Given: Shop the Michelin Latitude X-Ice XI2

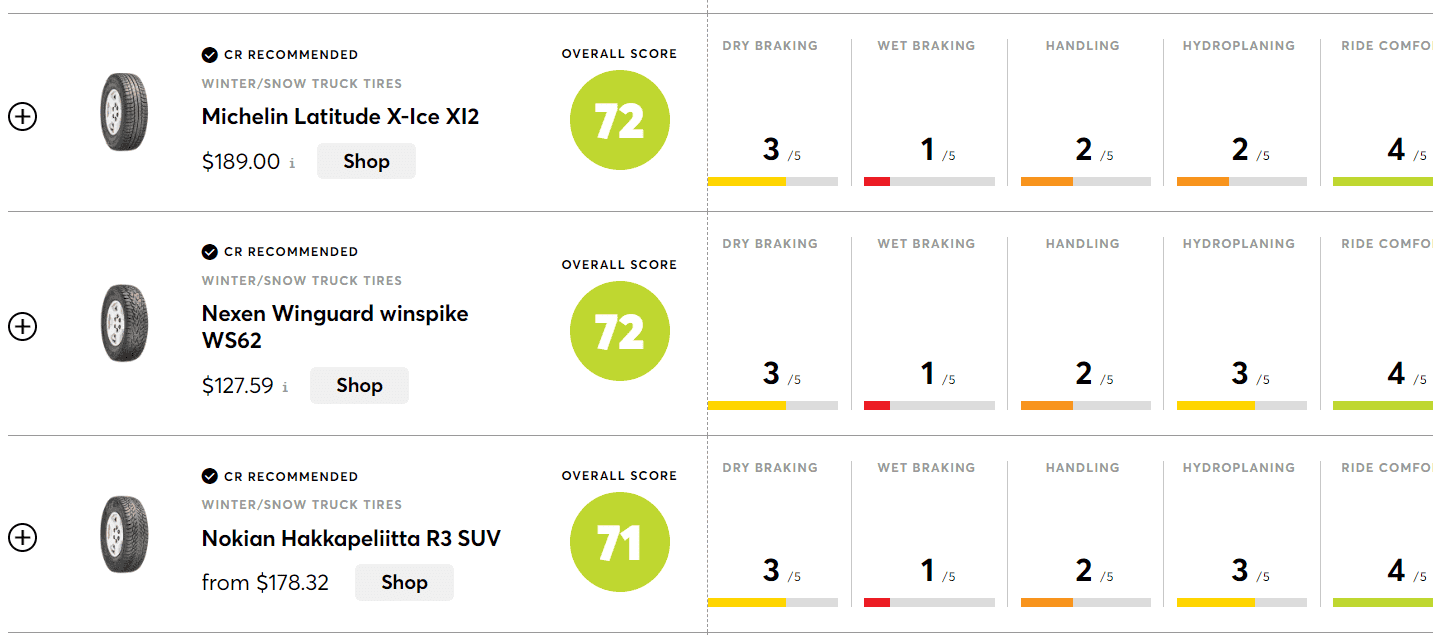Looking at the screenshot, I should click(366, 161).
